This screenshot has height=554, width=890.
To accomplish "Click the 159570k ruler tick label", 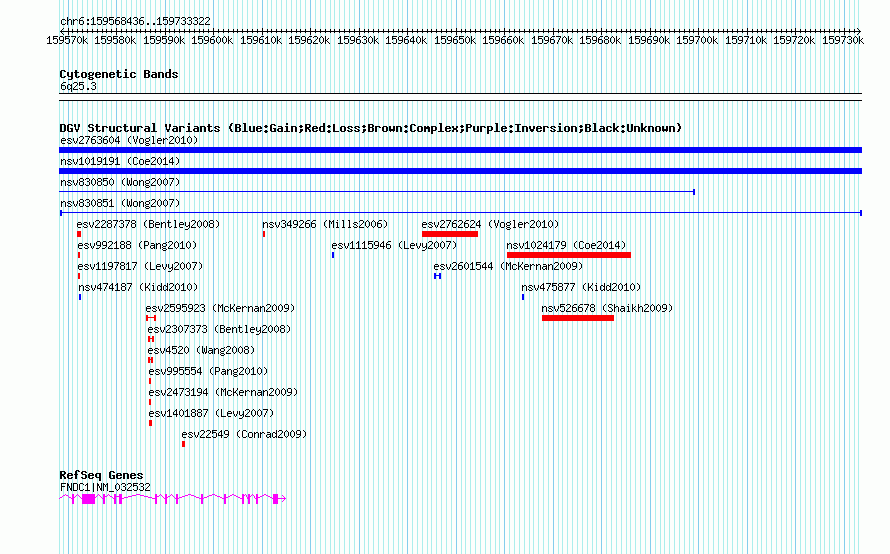I will coord(67,40).
